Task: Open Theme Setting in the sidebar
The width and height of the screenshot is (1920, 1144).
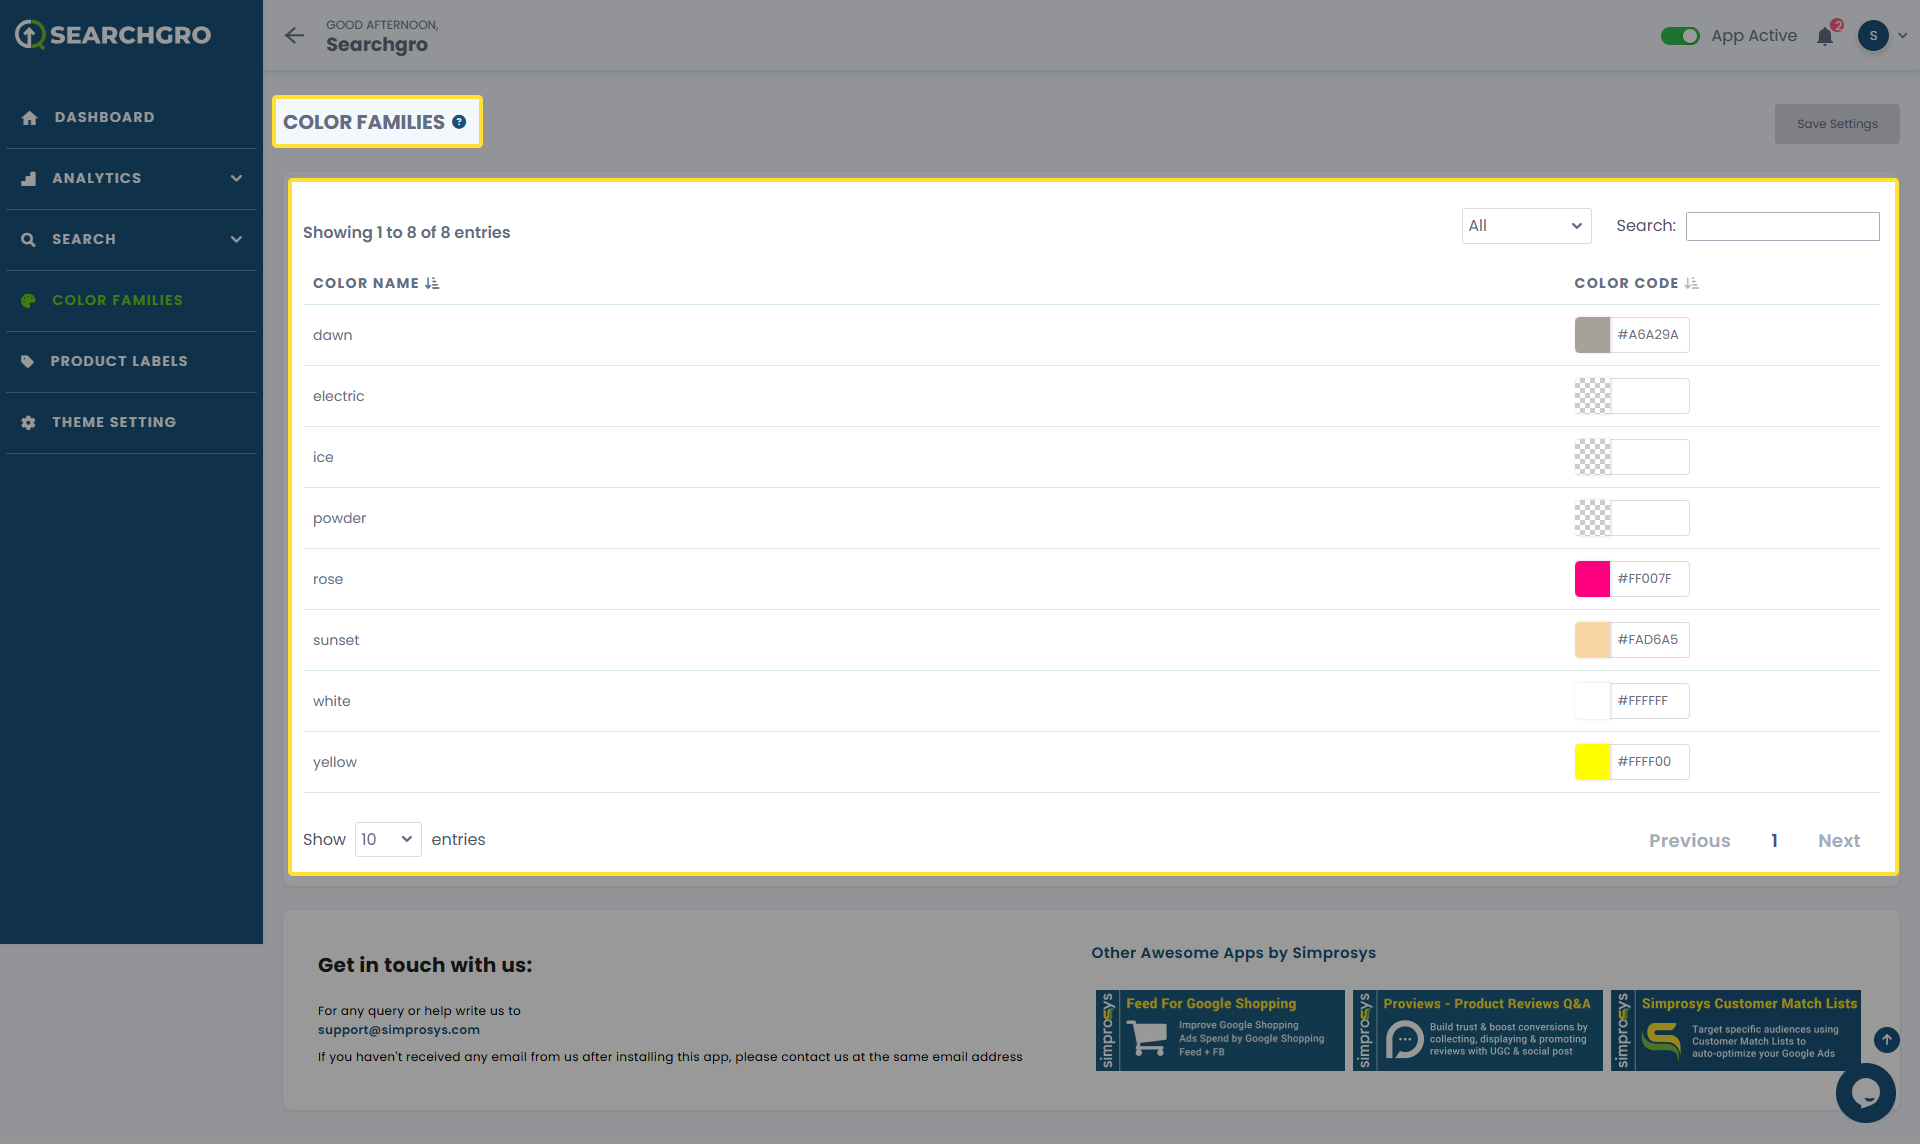Action: pos(114,422)
